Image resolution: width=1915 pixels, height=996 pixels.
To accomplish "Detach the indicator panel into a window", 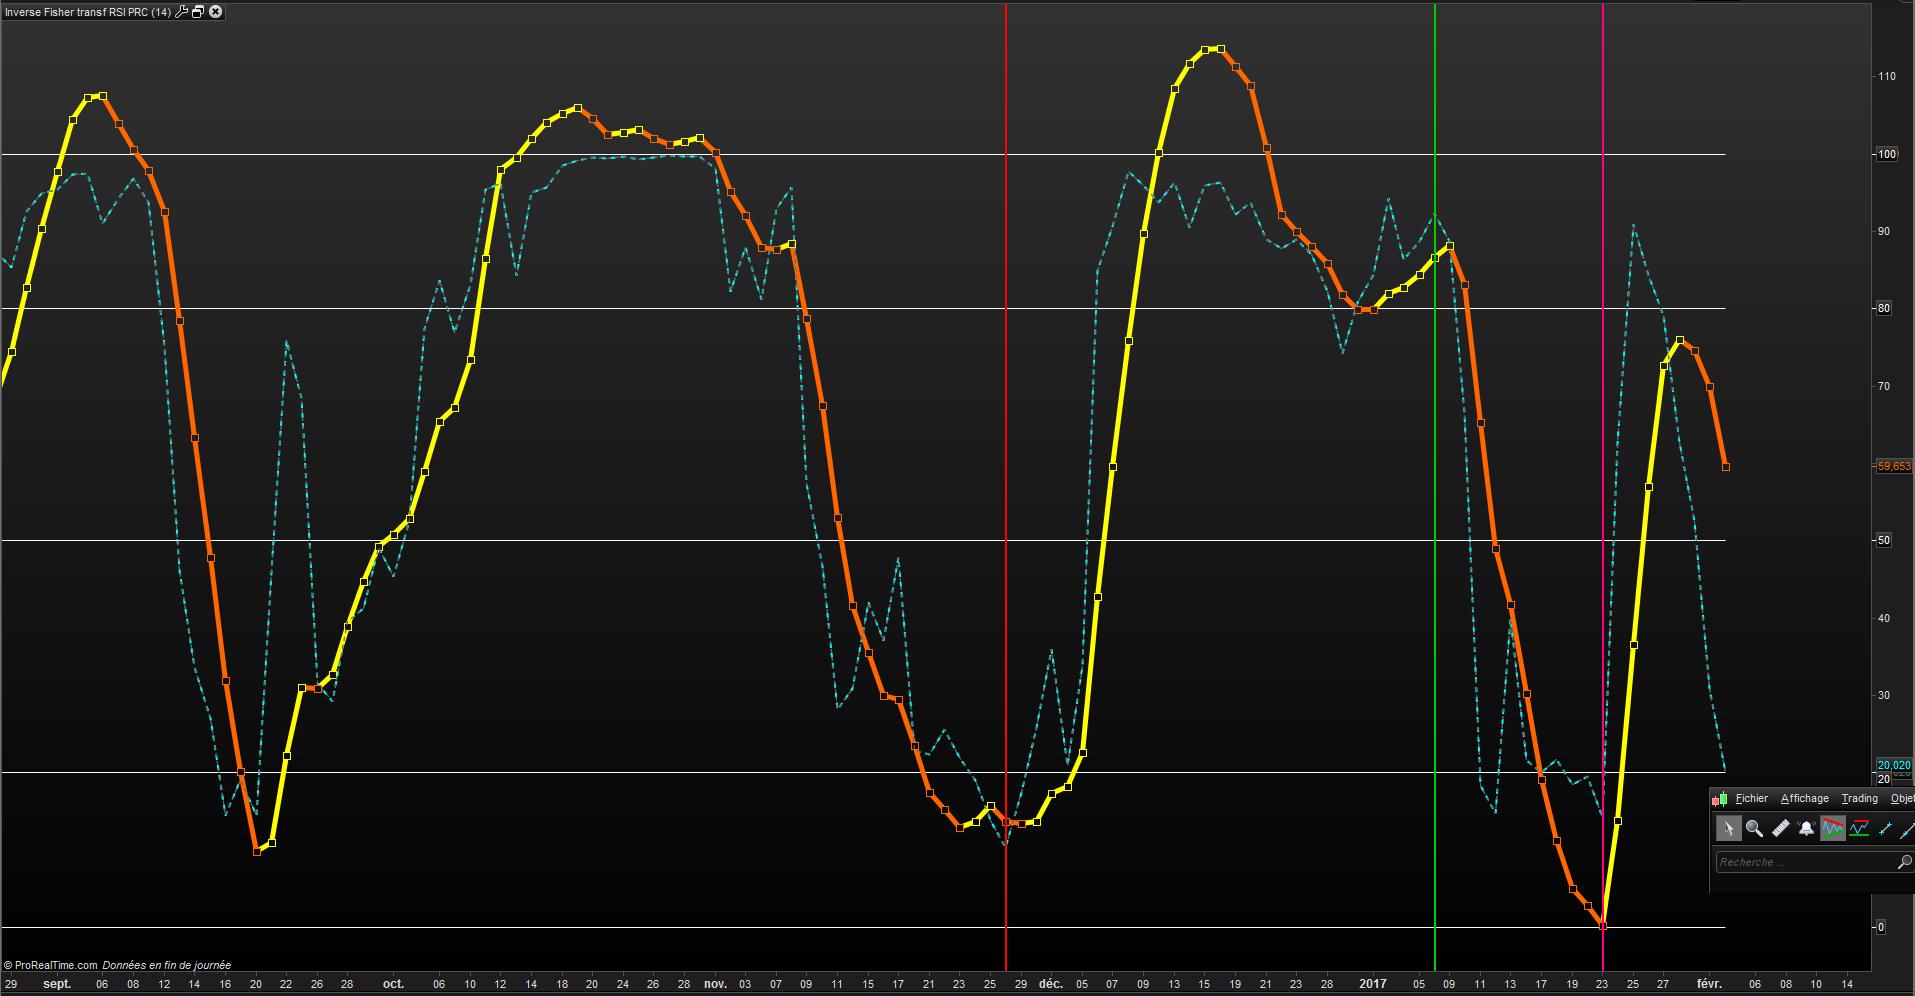I will pos(198,12).
